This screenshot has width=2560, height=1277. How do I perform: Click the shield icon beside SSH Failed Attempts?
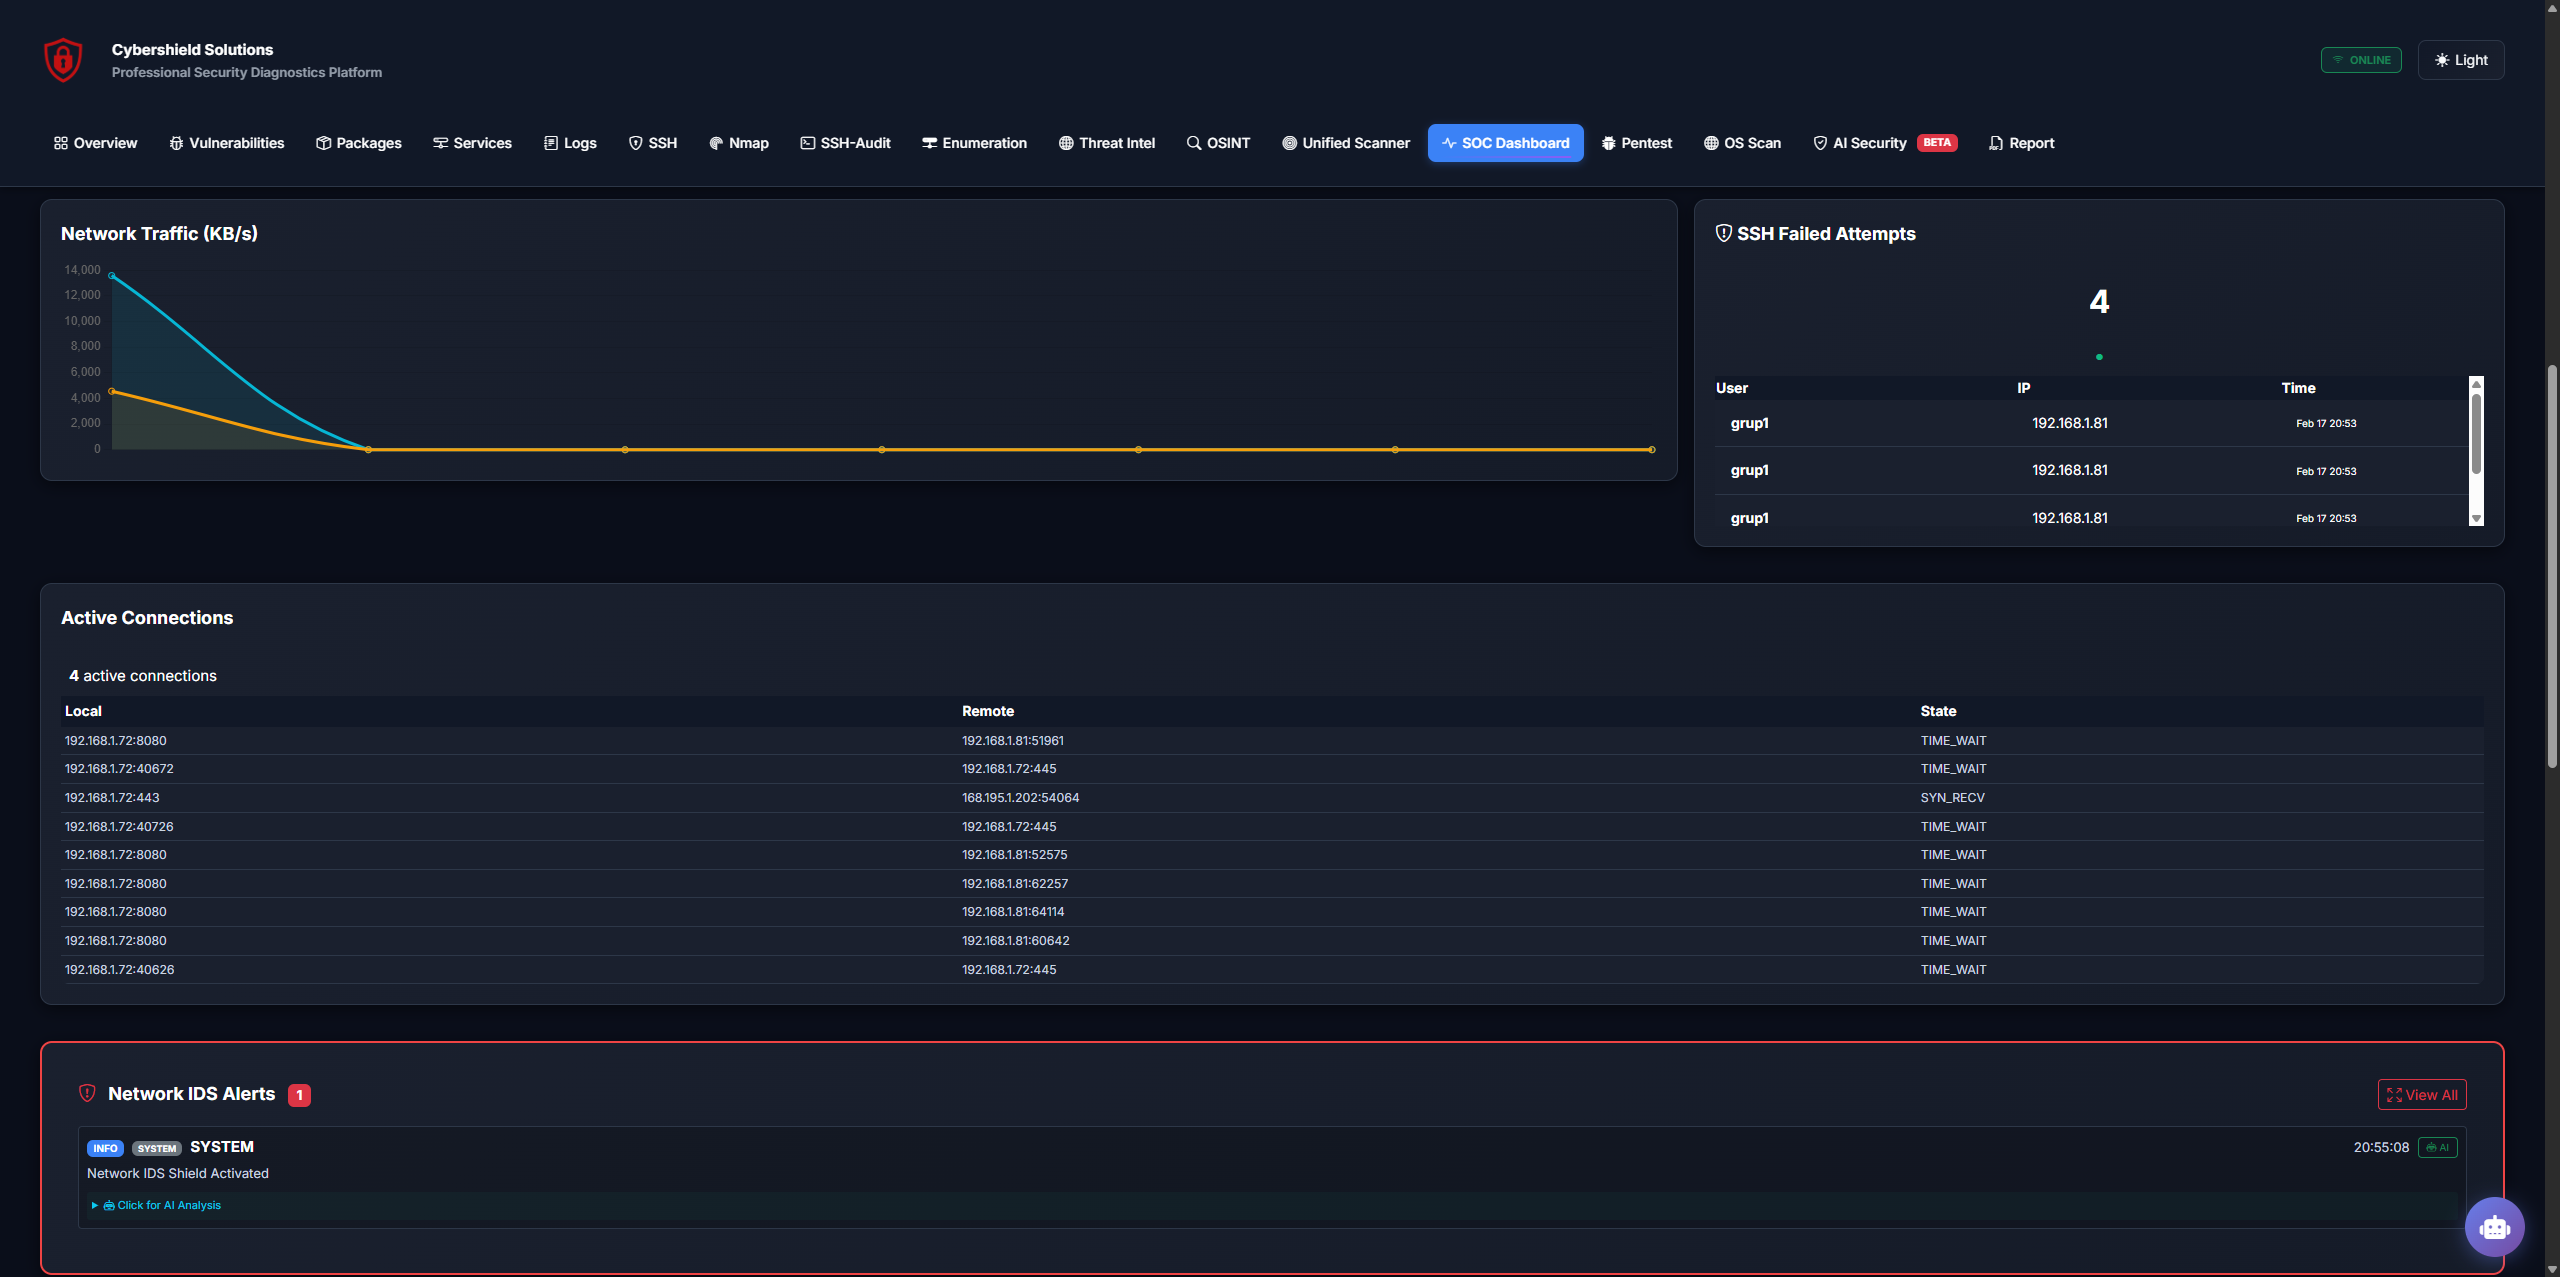[1724, 233]
